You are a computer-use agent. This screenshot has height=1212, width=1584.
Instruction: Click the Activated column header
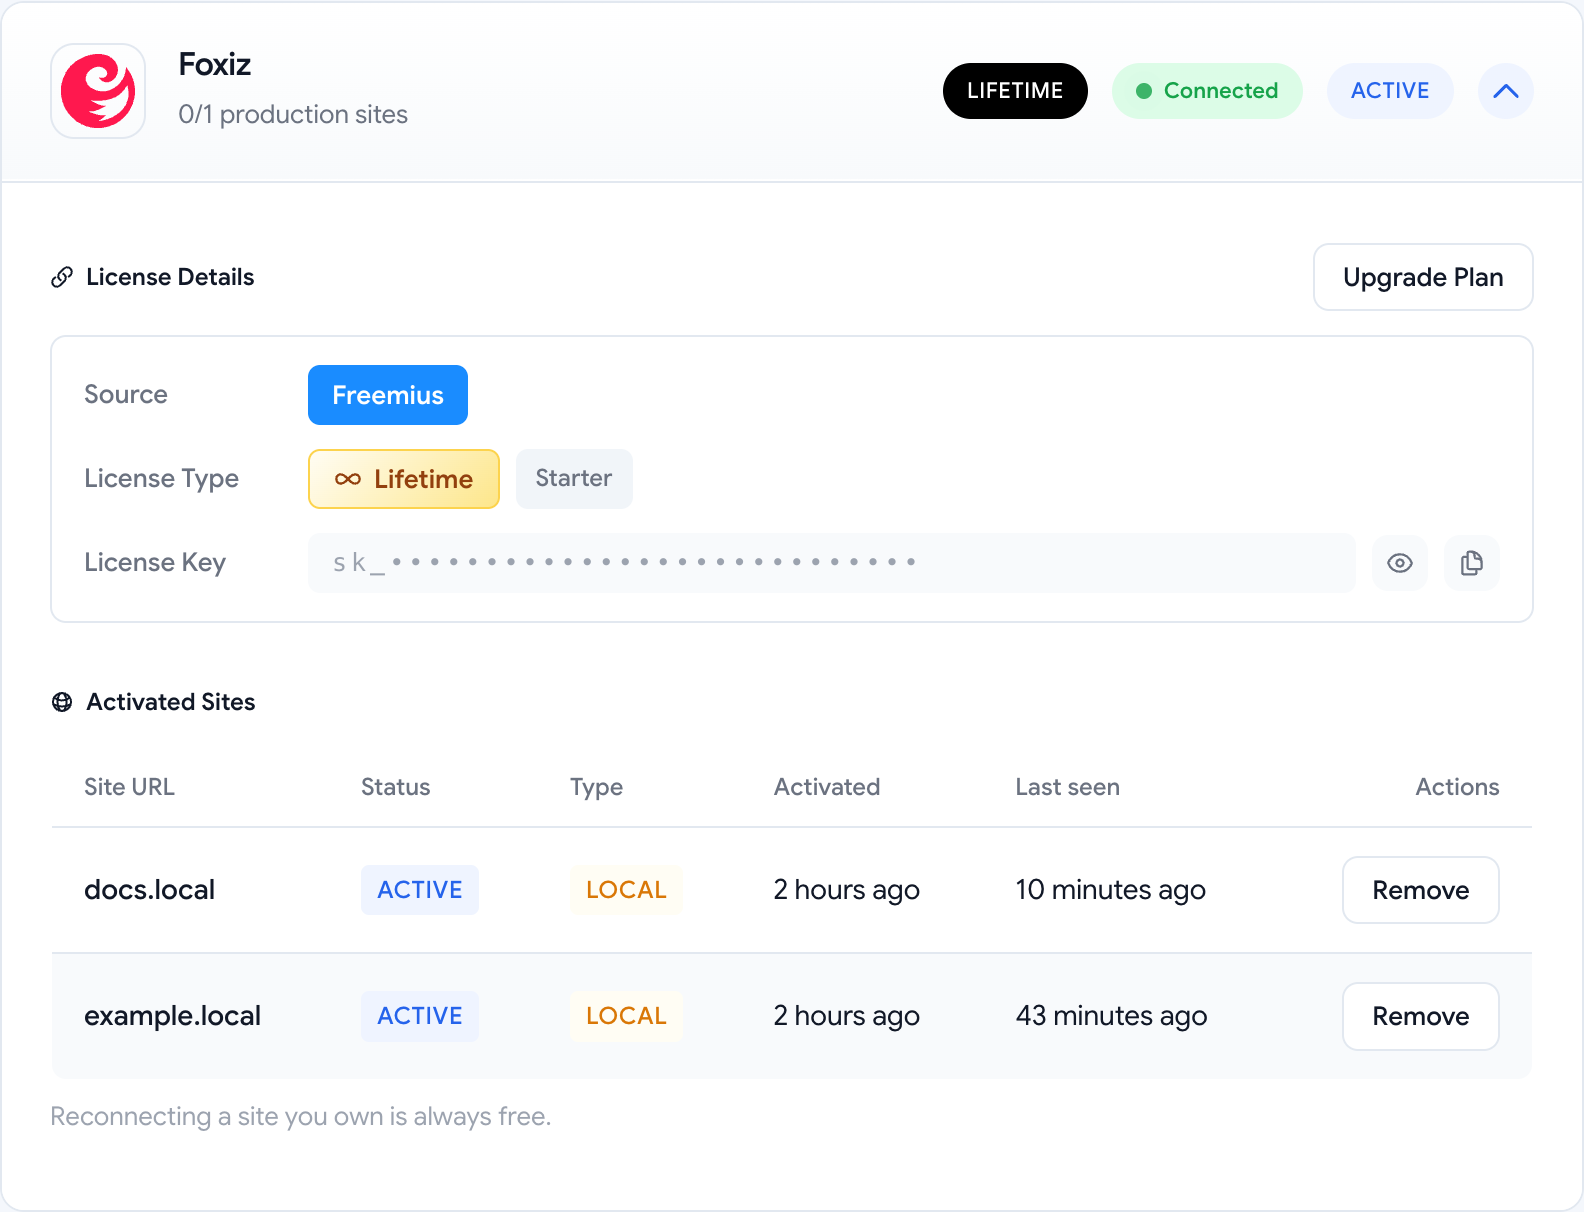click(827, 787)
